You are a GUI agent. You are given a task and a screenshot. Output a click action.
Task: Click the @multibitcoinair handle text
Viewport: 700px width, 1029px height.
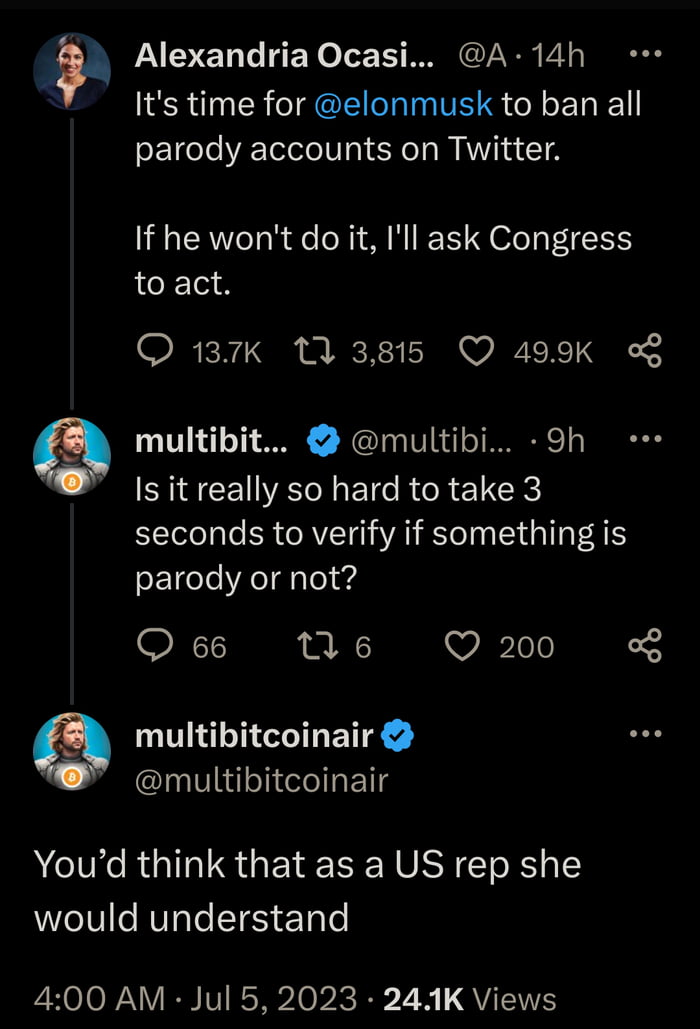[264, 780]
